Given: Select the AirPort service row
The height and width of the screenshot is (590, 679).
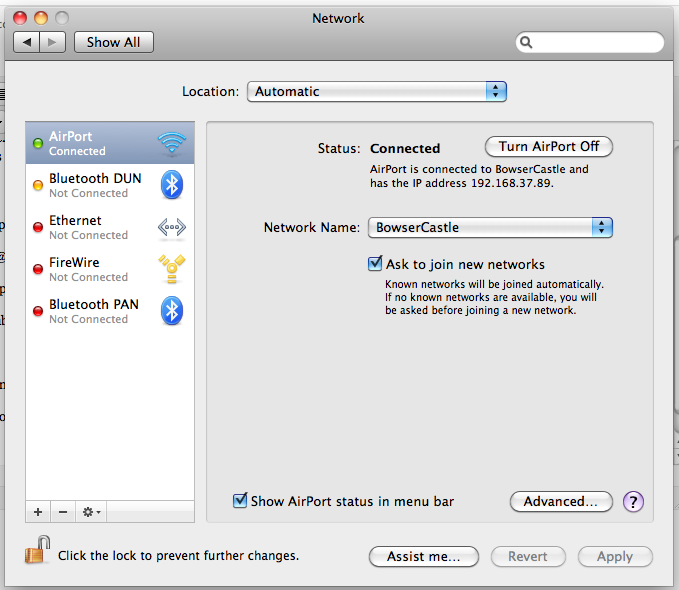Looking at the screenshot, I should coord(110,143).
